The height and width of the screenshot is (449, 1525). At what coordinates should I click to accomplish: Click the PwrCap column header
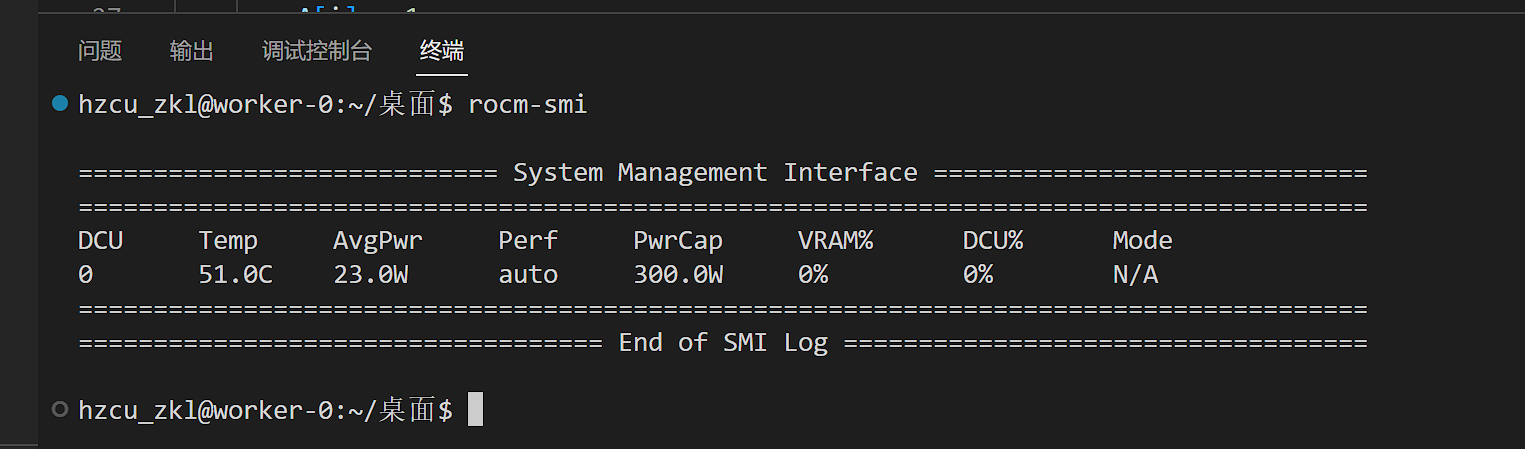pos(678,241)
